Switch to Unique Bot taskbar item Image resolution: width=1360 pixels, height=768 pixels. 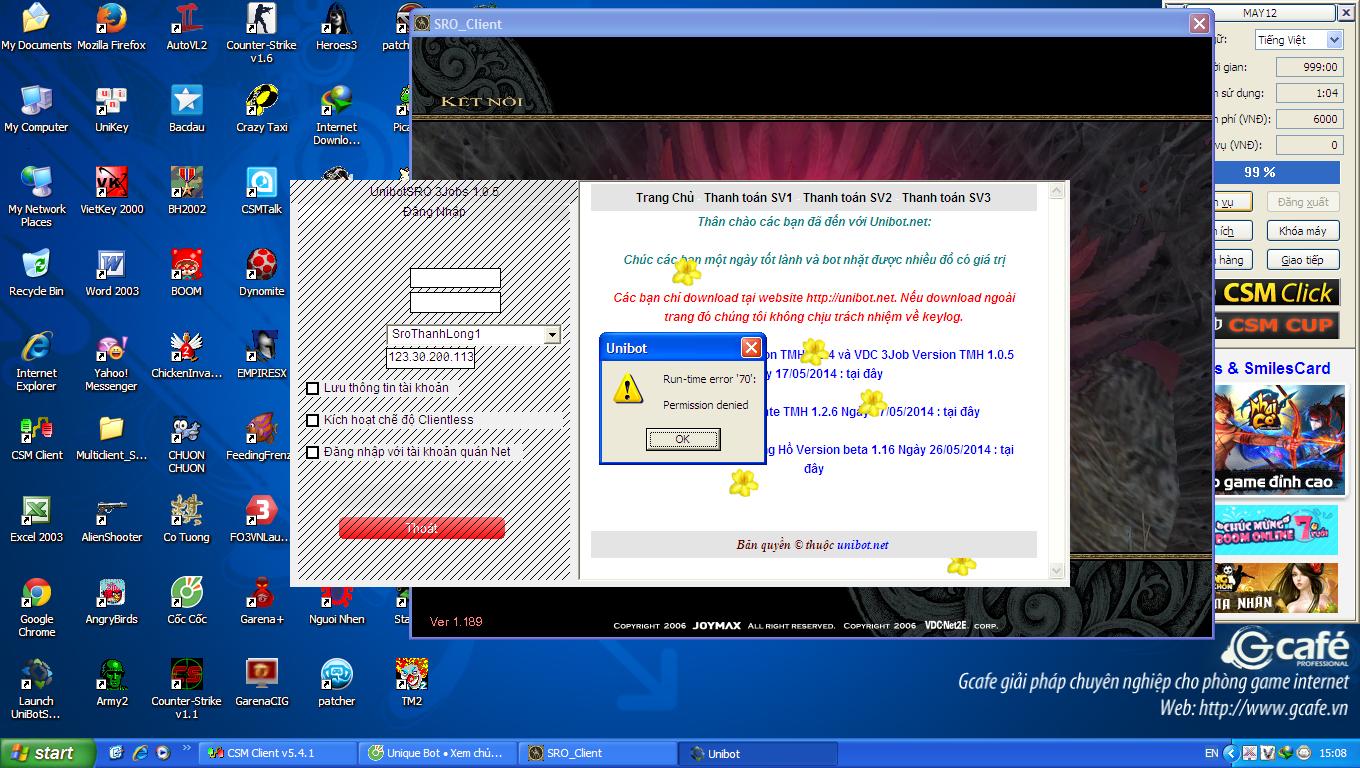(x=439, y=753)
